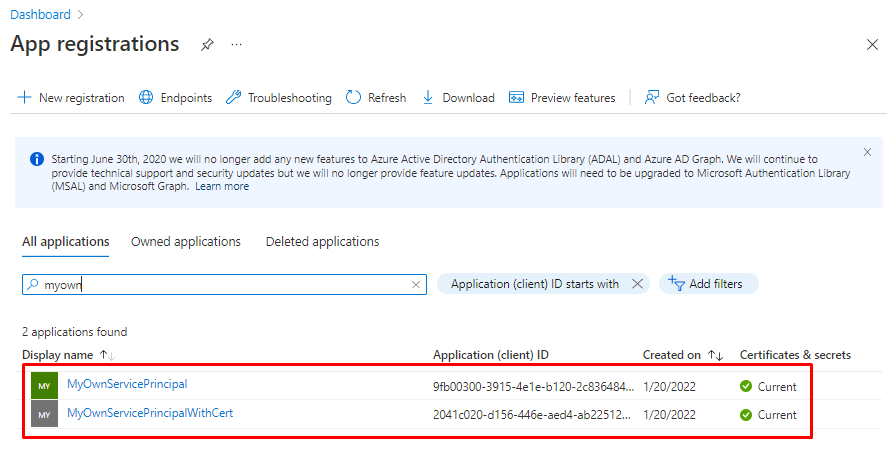
Task: Remove the Application ID starts with filter
Action: click(x=637, y=284)
